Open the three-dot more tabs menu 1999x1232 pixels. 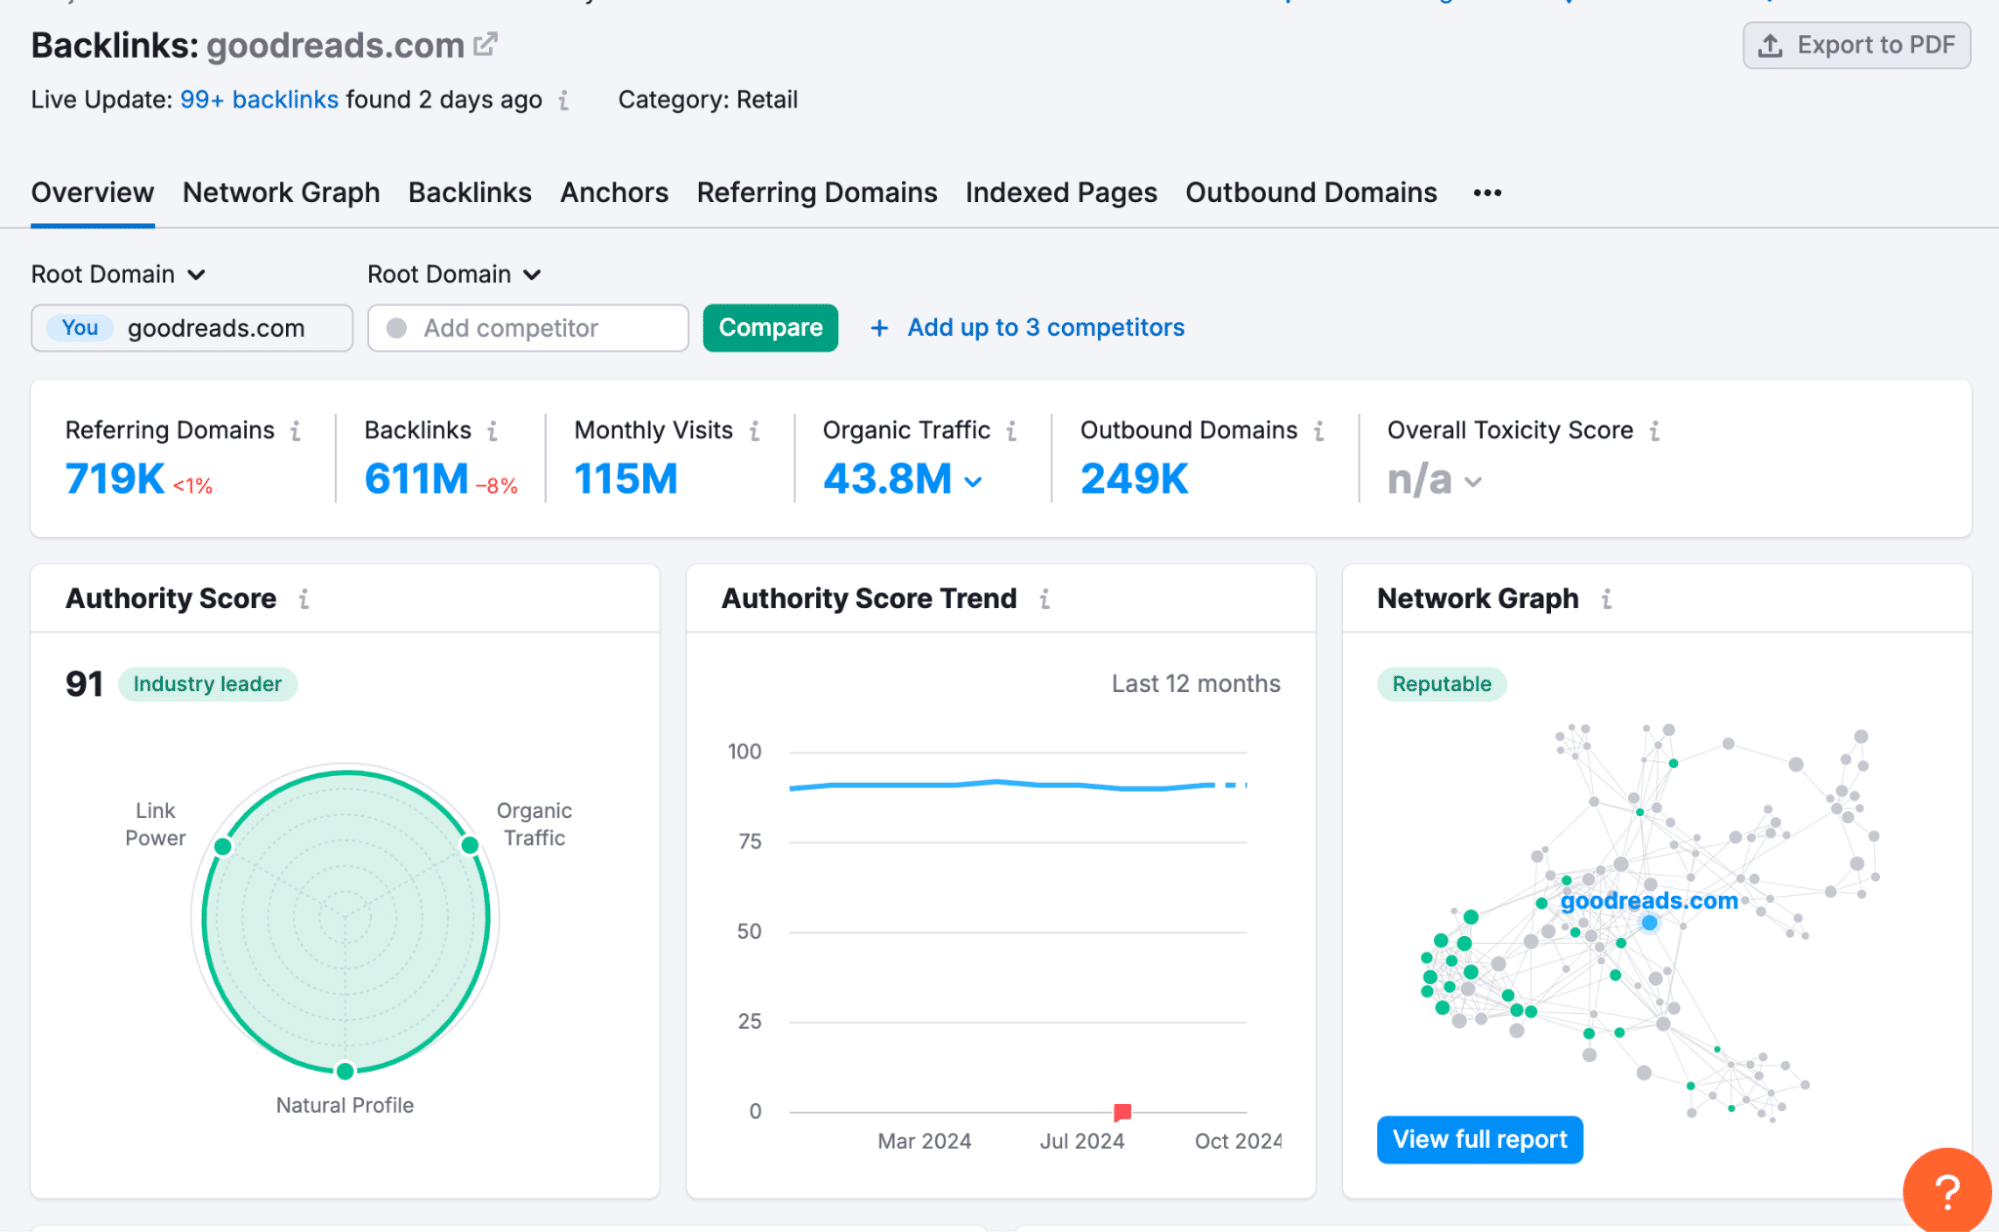coord(1487,193)
